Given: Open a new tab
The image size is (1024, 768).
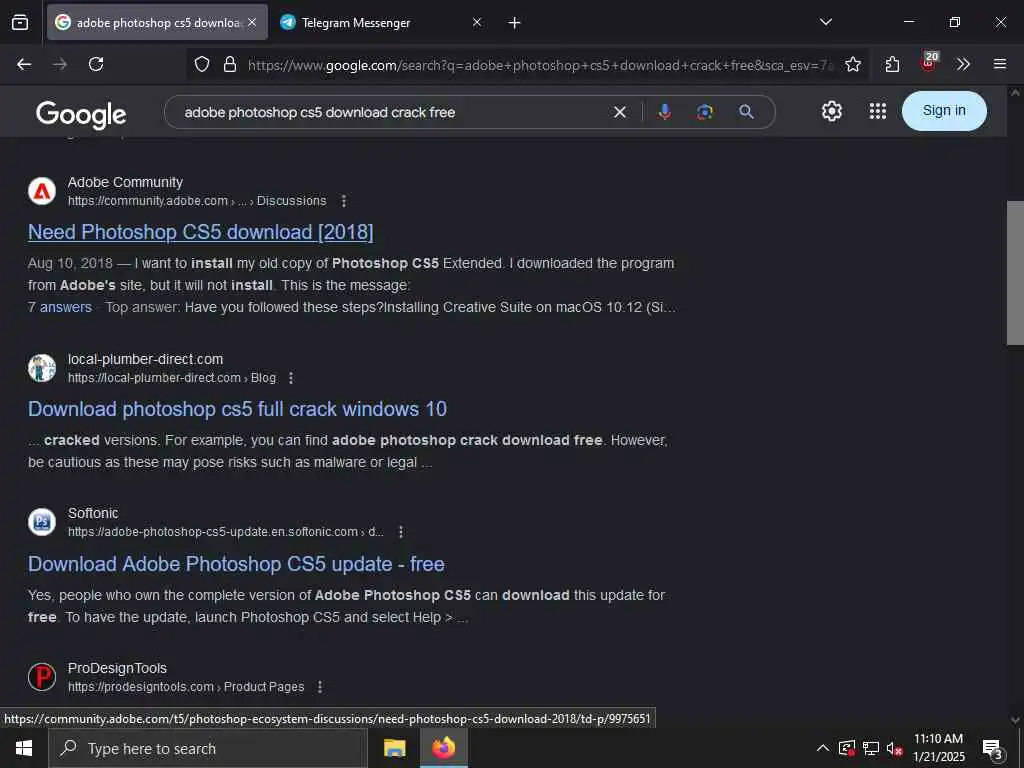Looking at the screenshot, I should [x=515, y=23].
